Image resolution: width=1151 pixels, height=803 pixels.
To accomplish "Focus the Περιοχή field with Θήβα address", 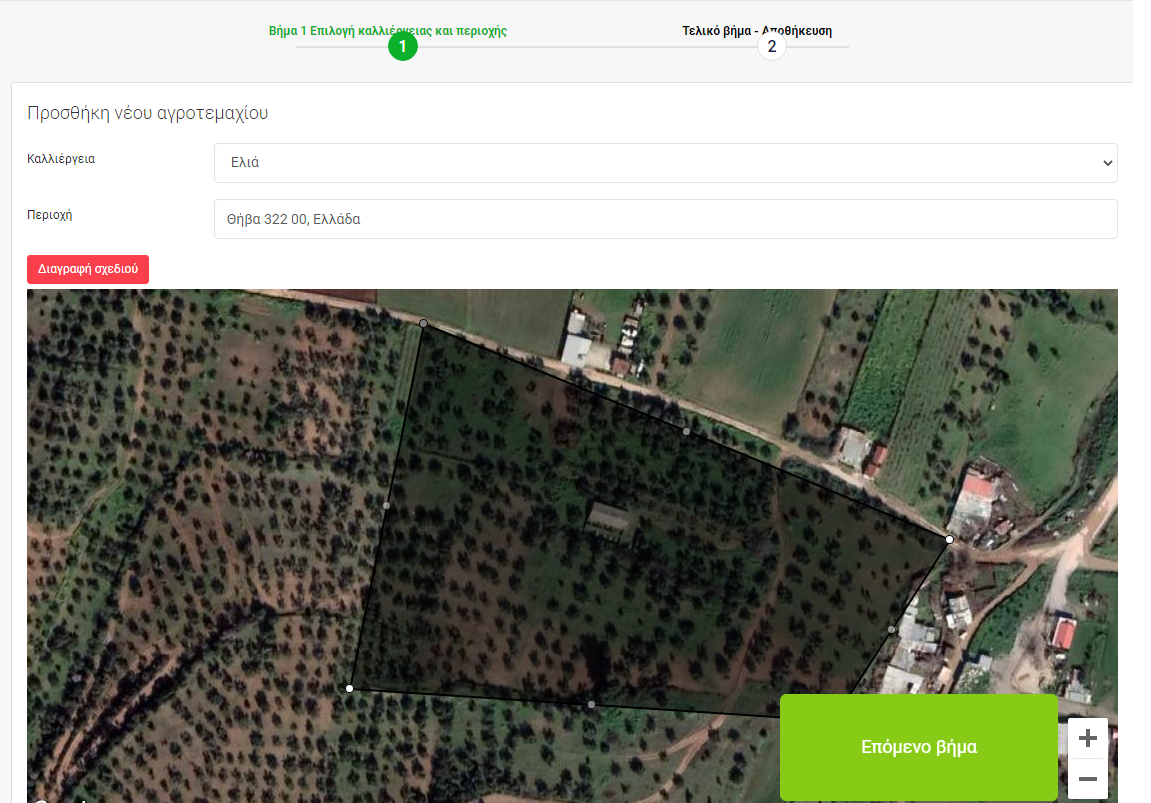I will pyautogui.click(x=665, y=219).
